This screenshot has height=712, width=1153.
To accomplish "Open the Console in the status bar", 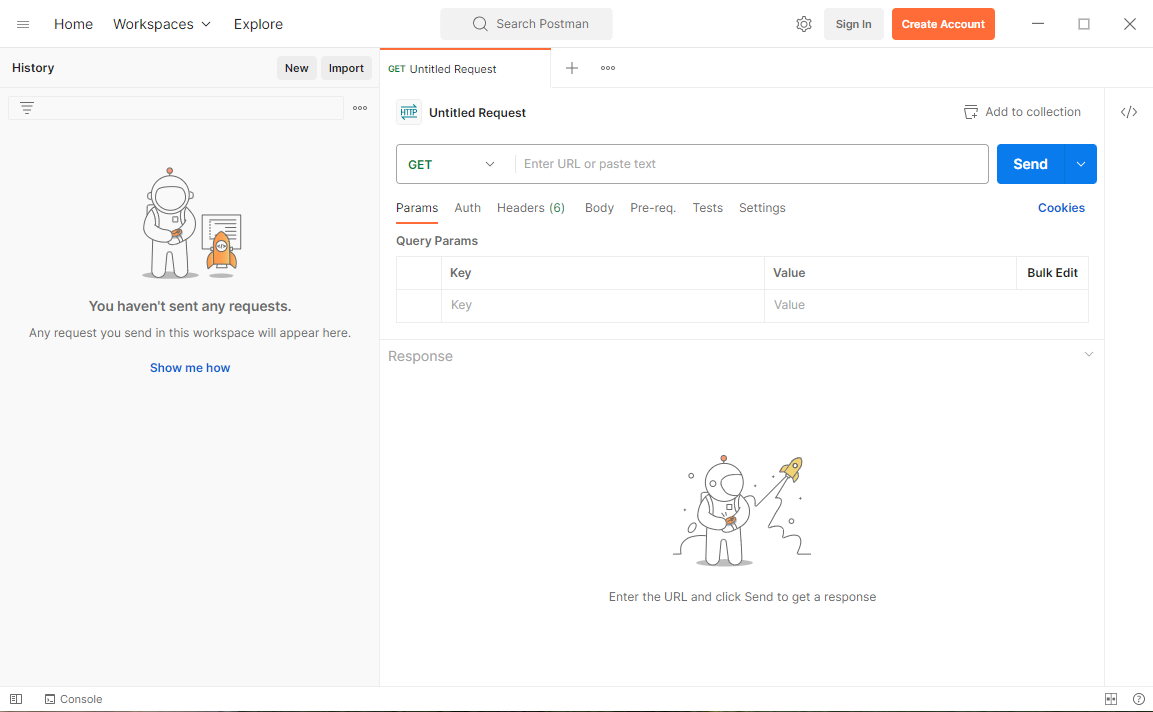I will click(73, 699).
